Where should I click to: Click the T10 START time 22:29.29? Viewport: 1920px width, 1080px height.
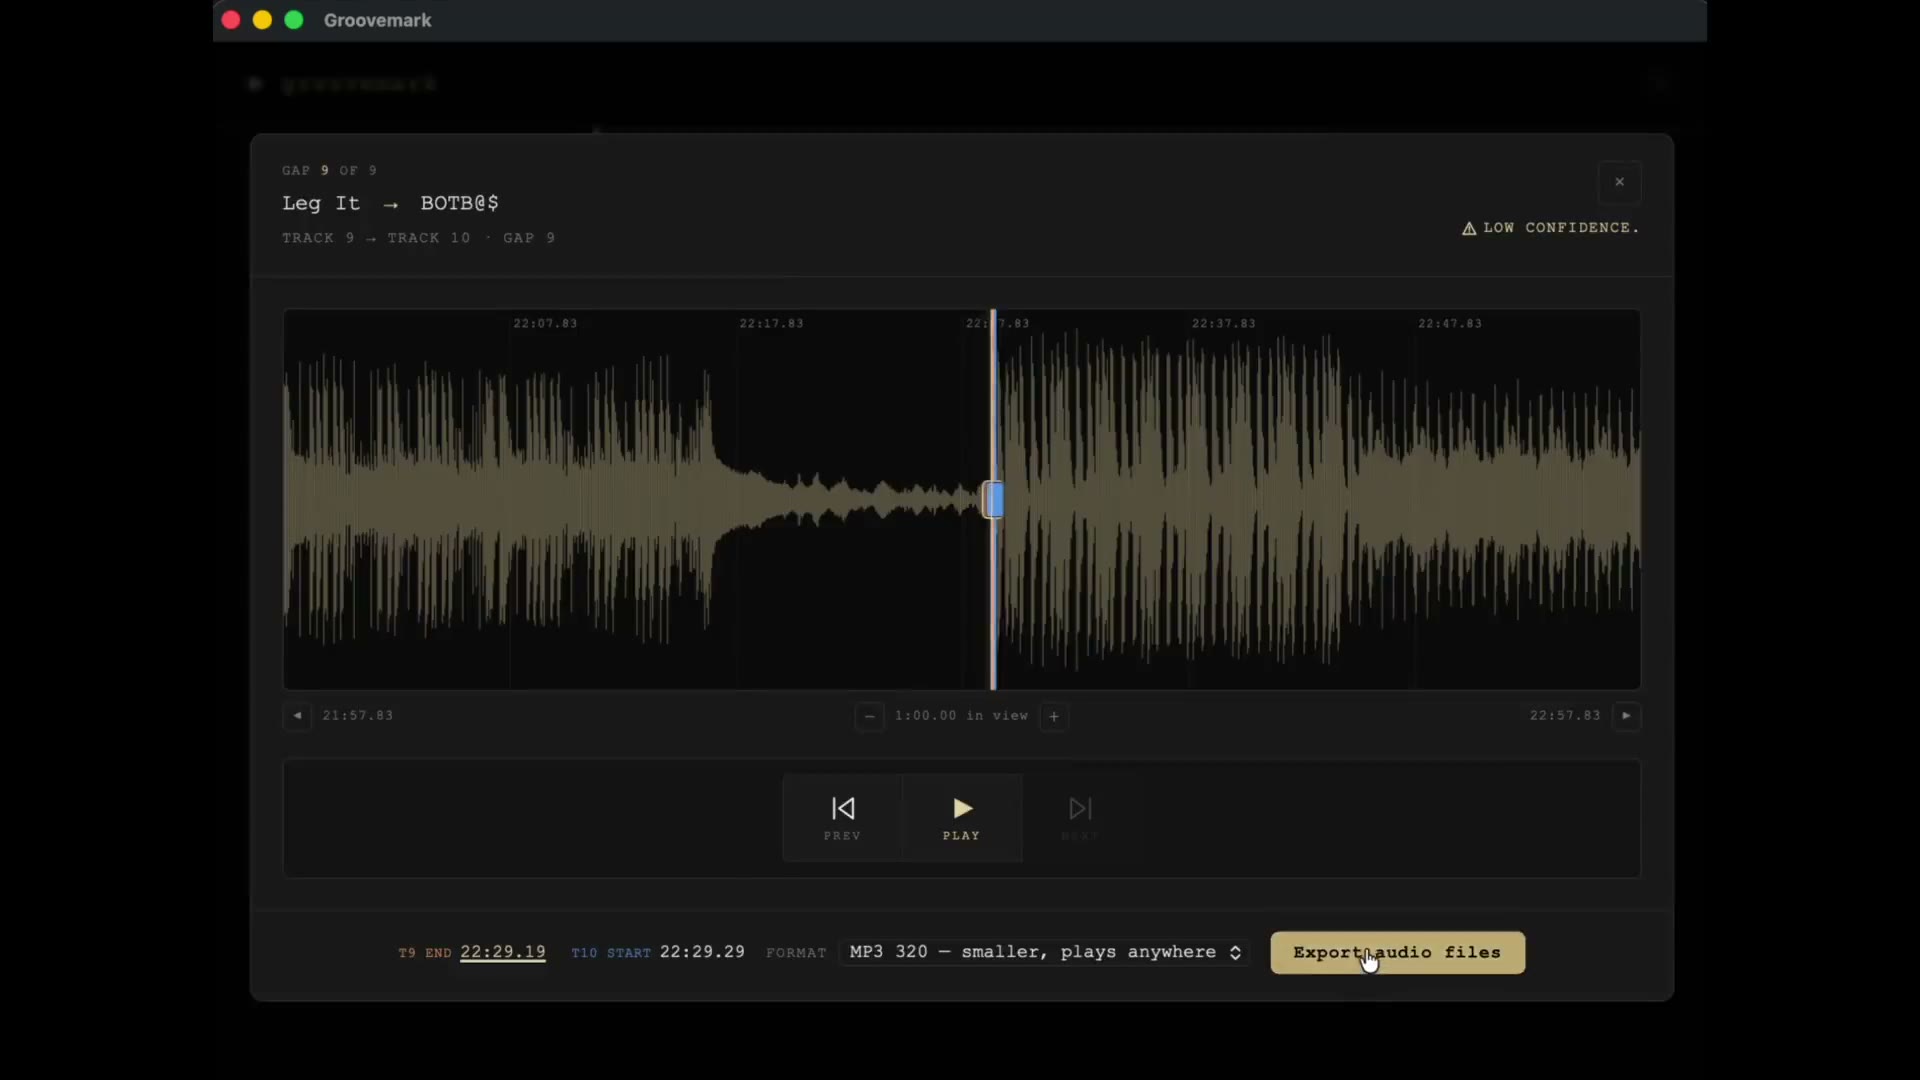(702, 952)
